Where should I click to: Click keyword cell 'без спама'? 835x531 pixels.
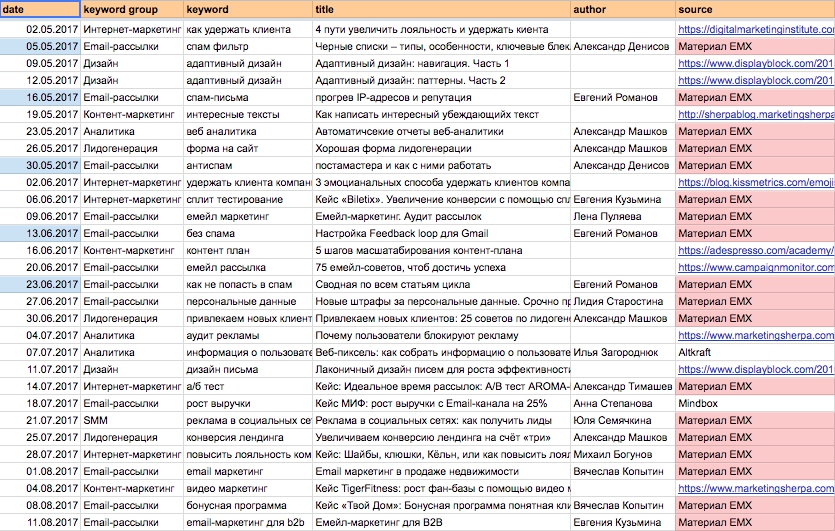click(x=248, y=233)
